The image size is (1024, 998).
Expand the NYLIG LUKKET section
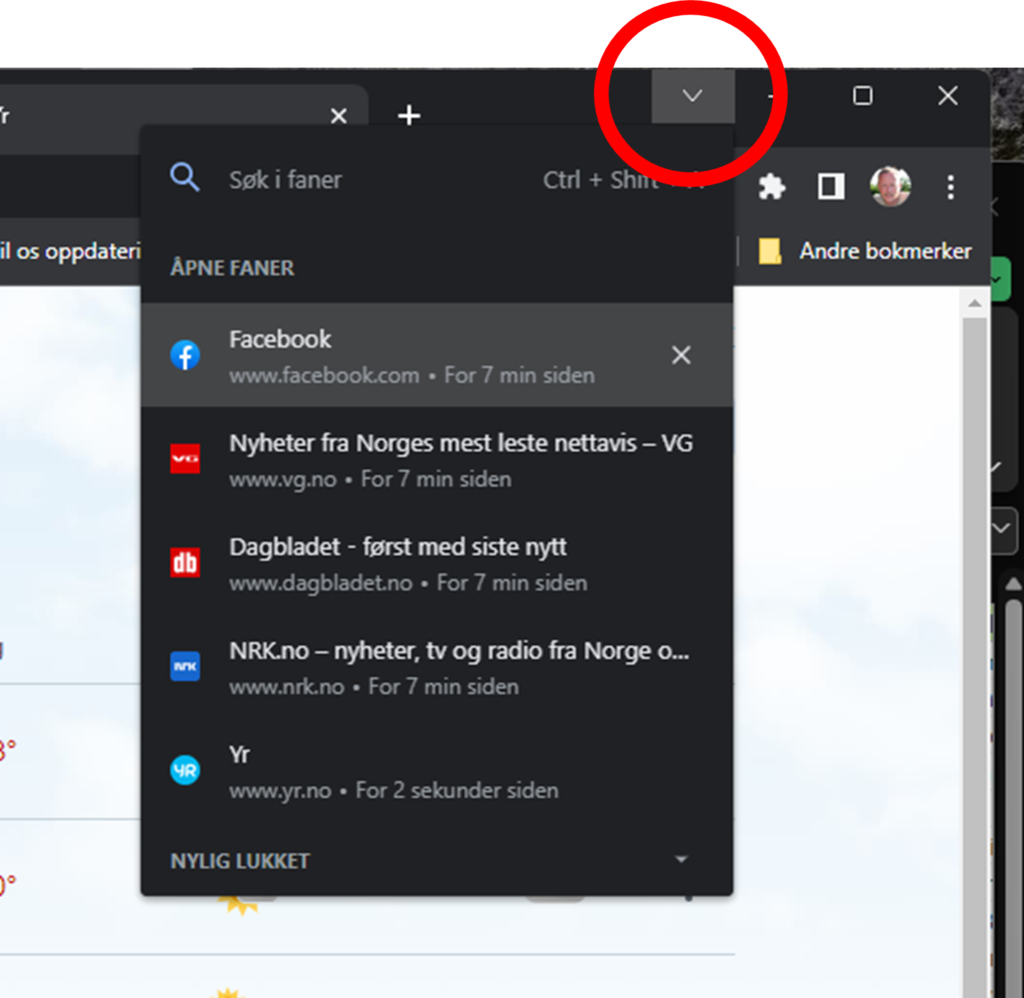pos(682,859)
